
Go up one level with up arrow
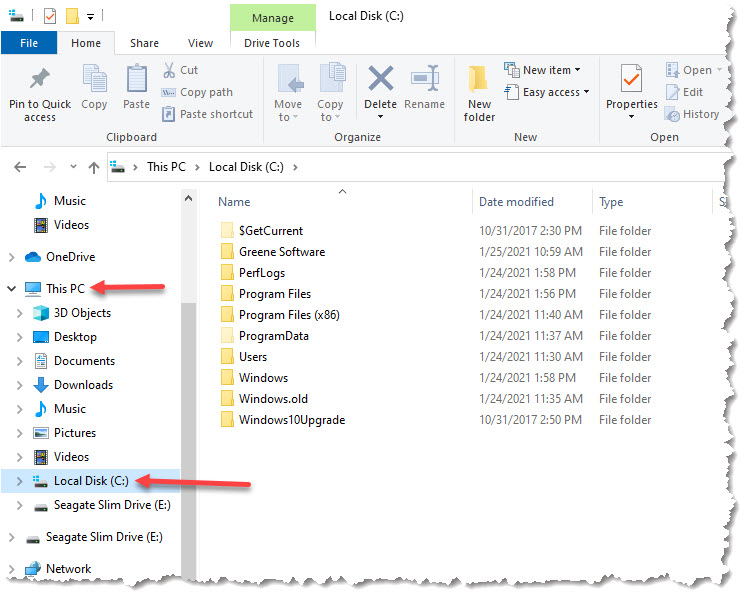pos(94,167)
